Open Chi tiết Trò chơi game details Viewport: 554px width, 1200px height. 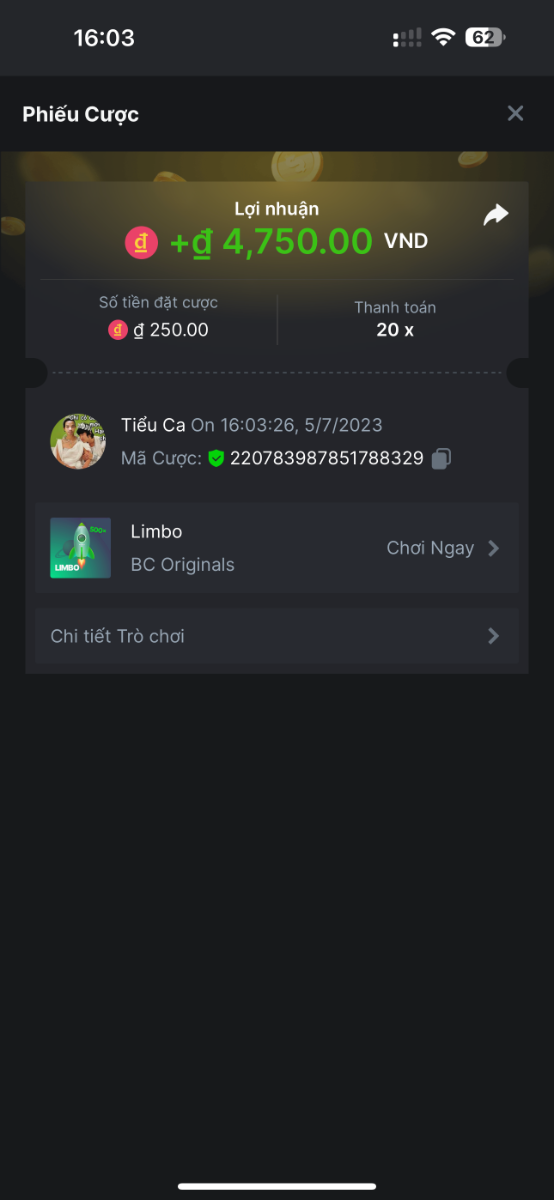coord(277,636)
